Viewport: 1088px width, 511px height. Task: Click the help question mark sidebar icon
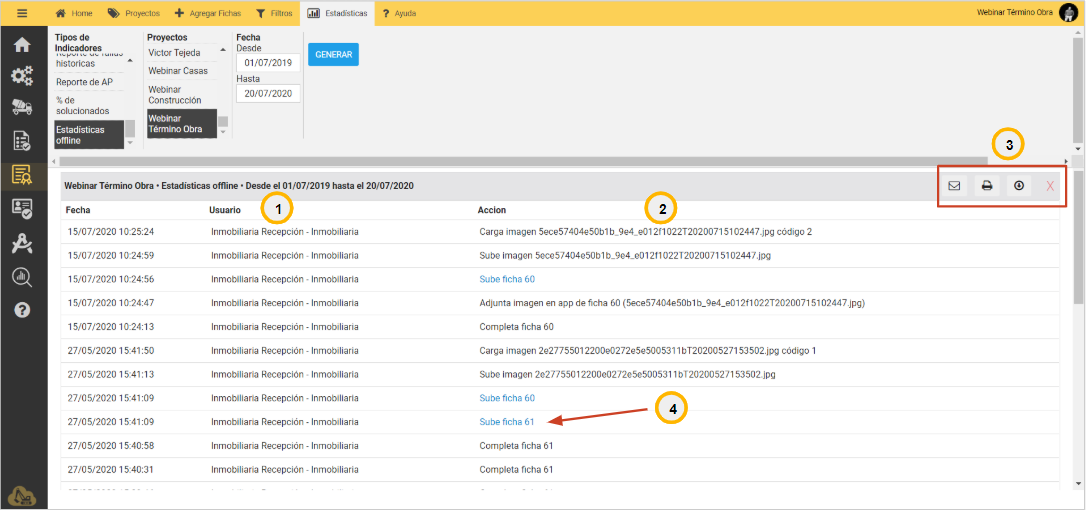coord(22,310)
